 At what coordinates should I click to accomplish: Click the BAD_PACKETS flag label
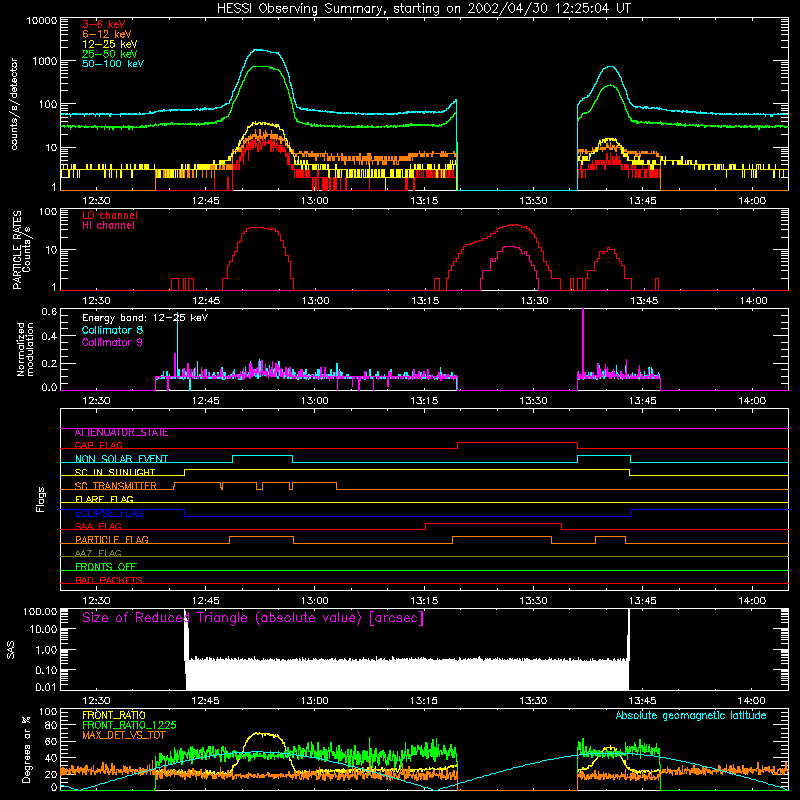(x=109, y=581)
